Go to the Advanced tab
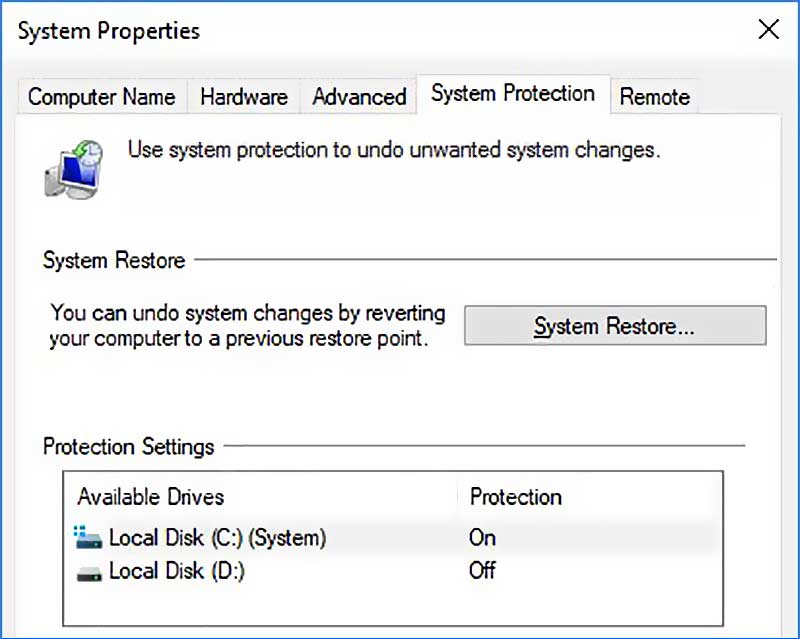 359,97
